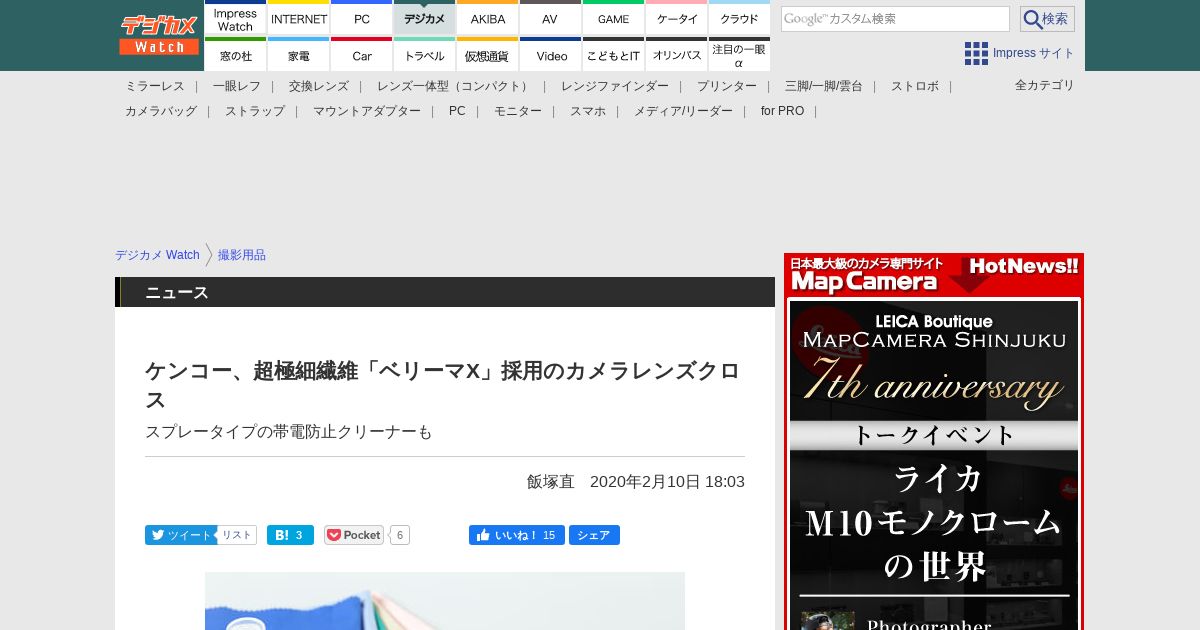
Task: Open the プリンター category
Action: (x=727, y=86)
